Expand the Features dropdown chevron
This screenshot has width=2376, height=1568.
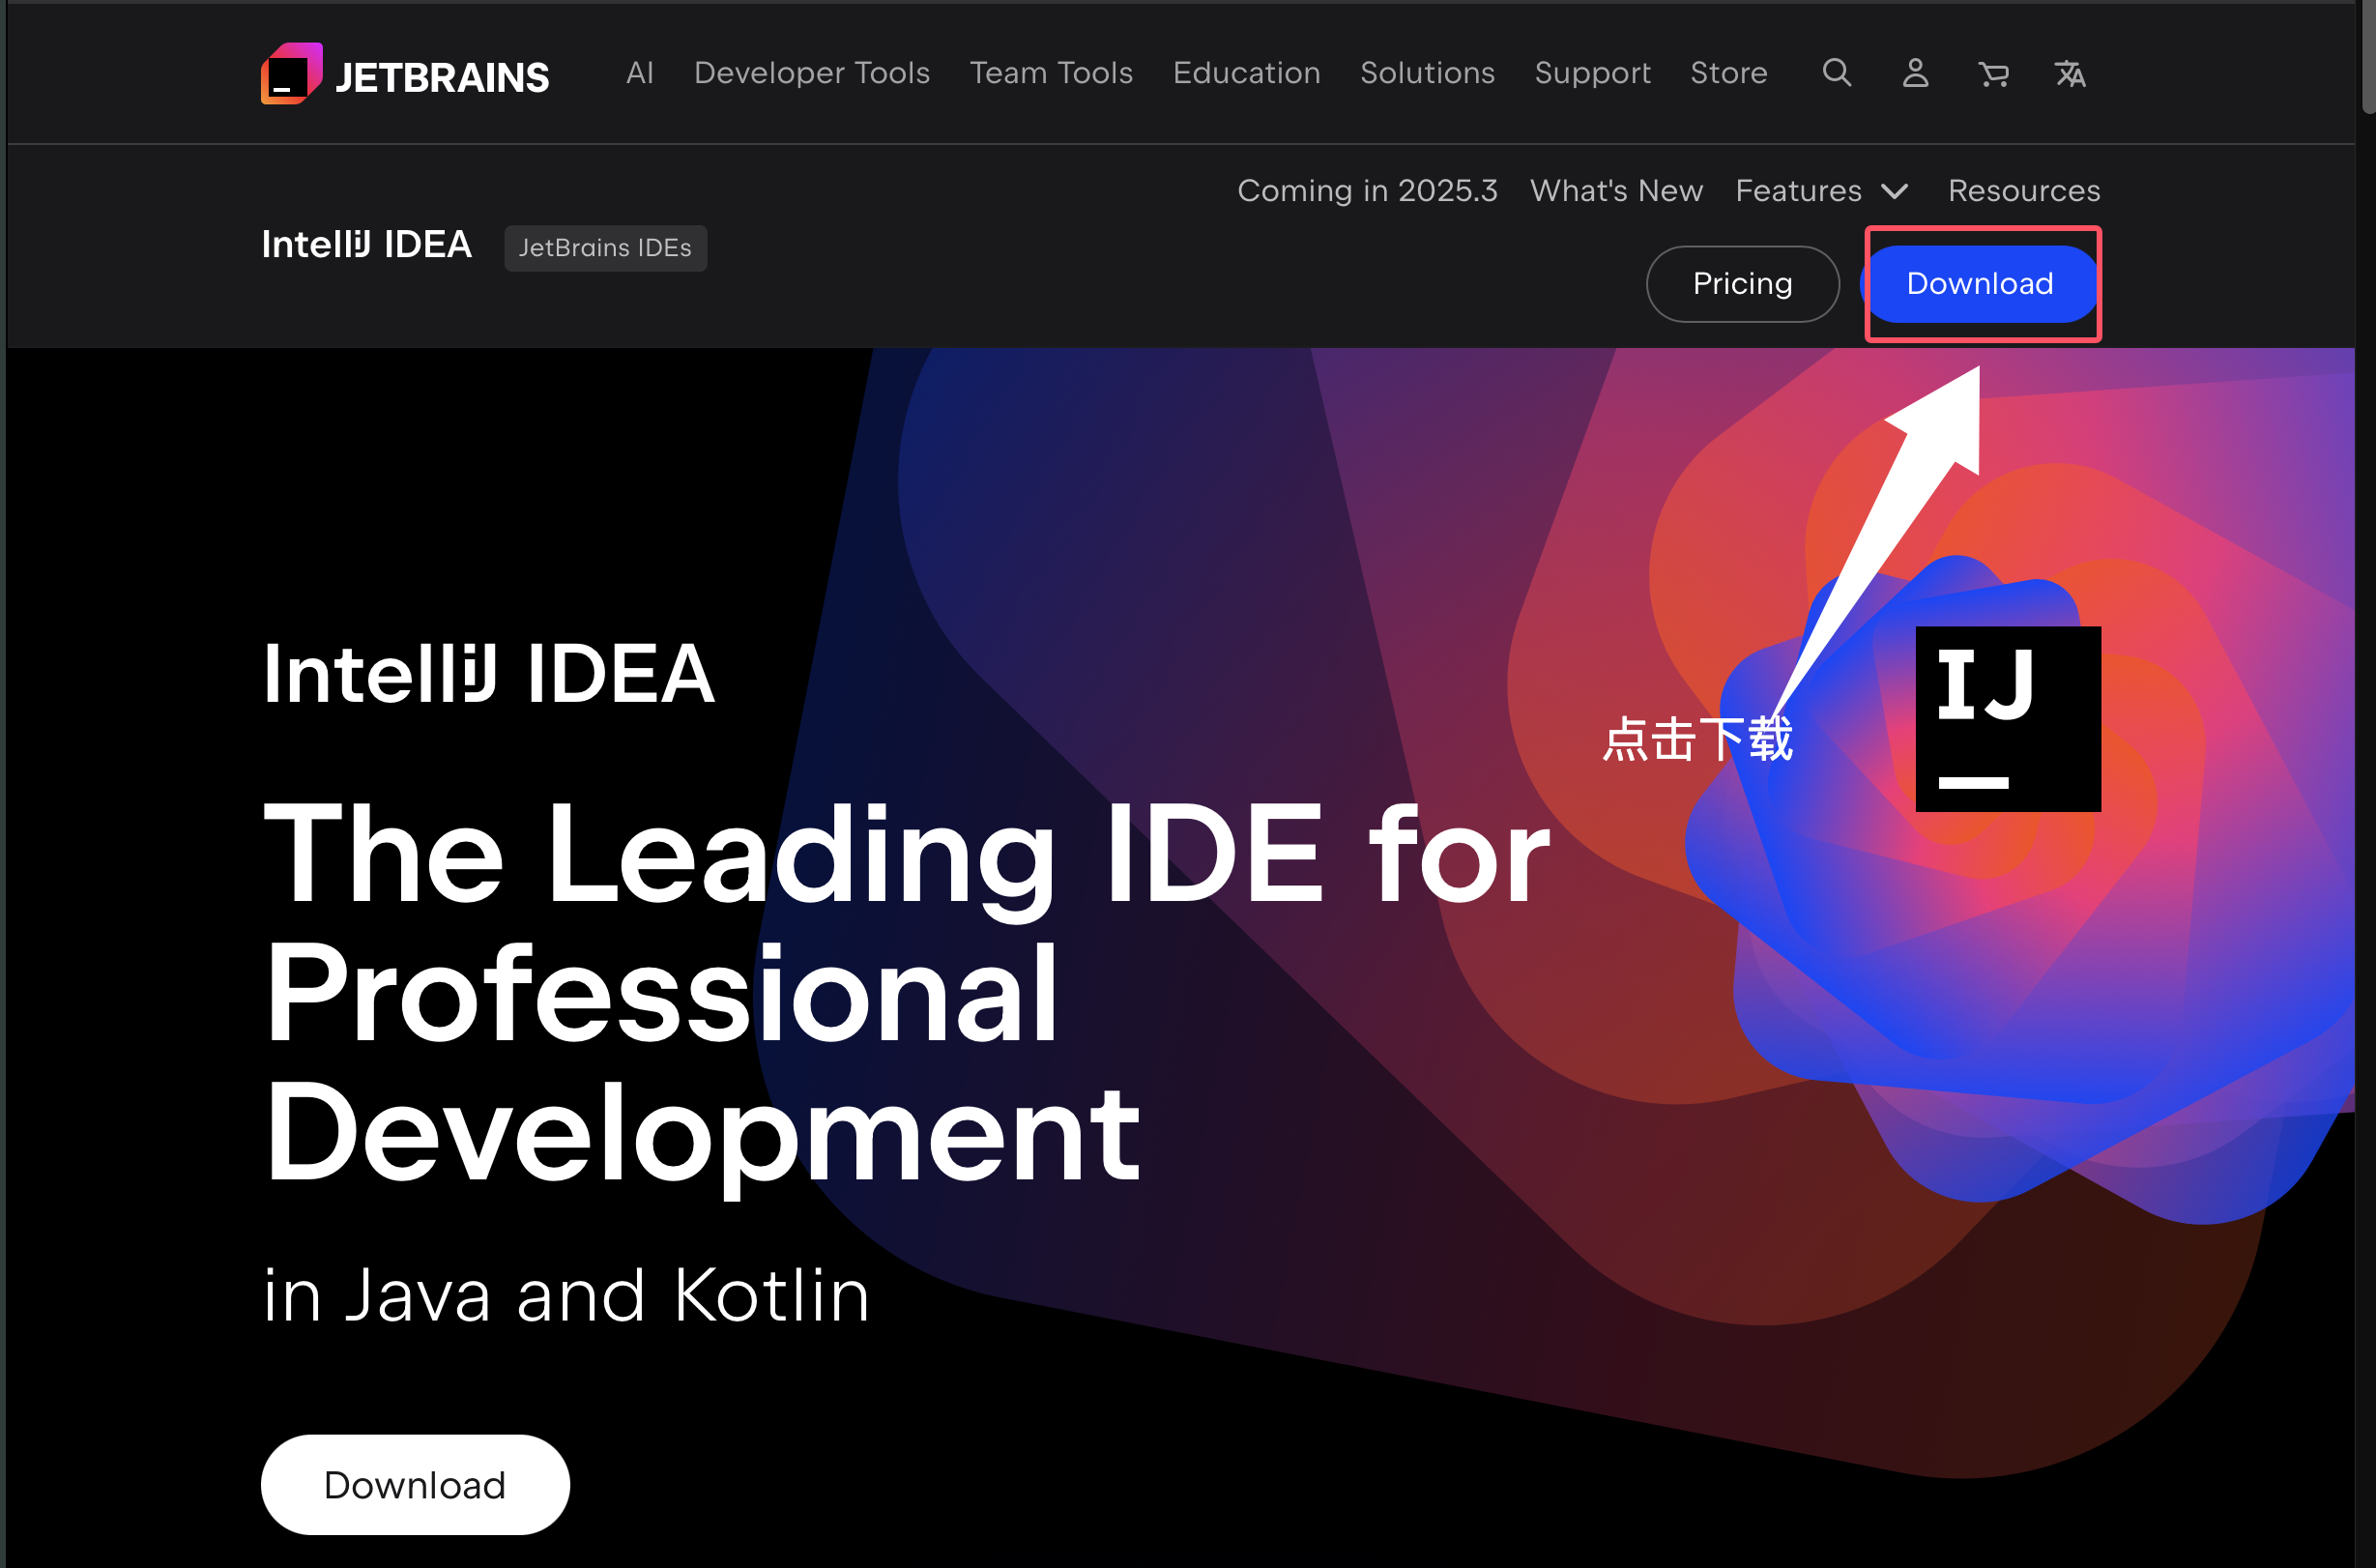pyautogui.click(x=1895, y=191)
